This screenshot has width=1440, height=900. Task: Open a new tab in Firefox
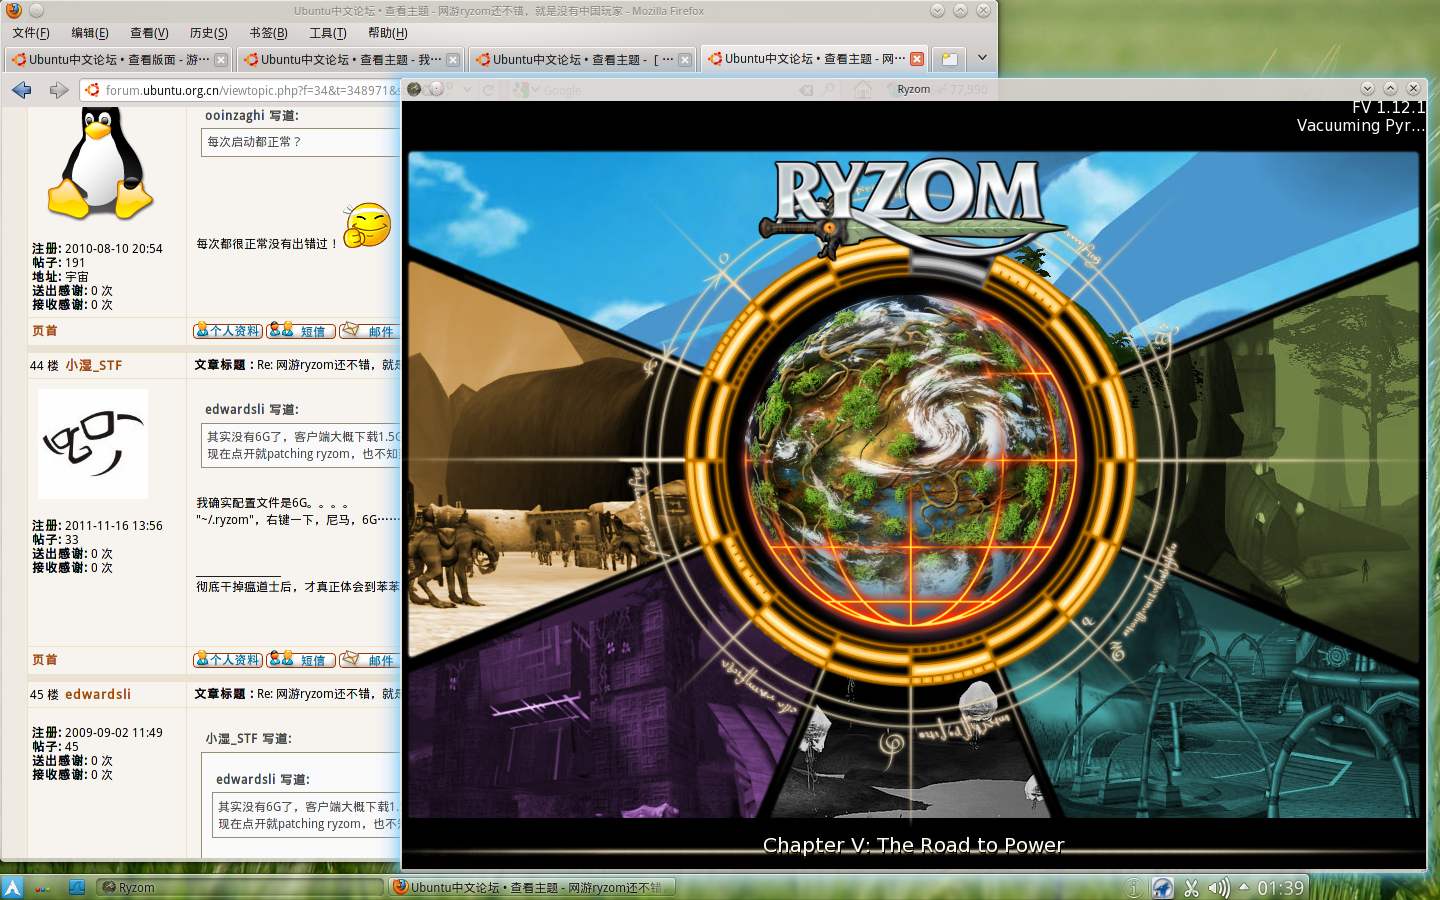pyautogui.click(x=949, y=59)
